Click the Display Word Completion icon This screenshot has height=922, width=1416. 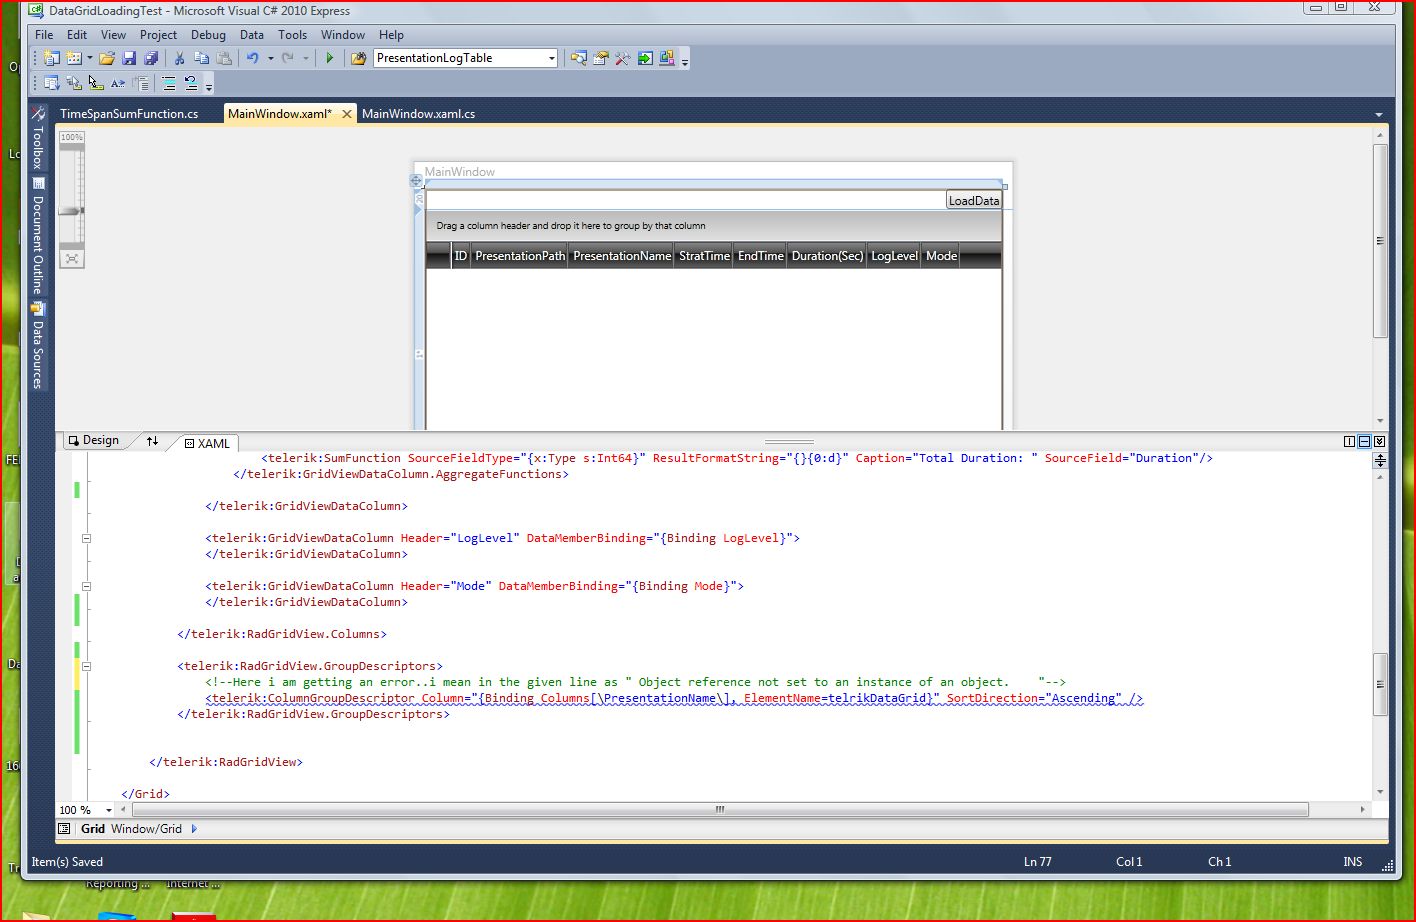118,84
